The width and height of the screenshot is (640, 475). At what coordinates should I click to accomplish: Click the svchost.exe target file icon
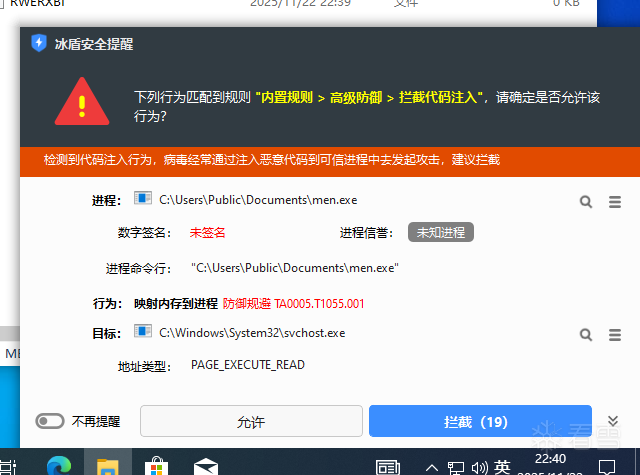point(143,333)
